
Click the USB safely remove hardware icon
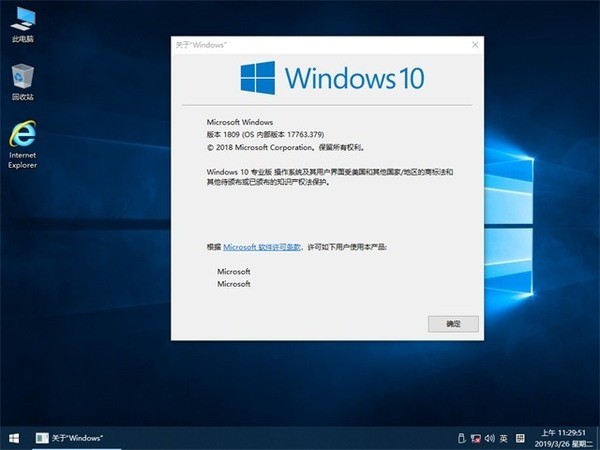[x=458, y=438]
